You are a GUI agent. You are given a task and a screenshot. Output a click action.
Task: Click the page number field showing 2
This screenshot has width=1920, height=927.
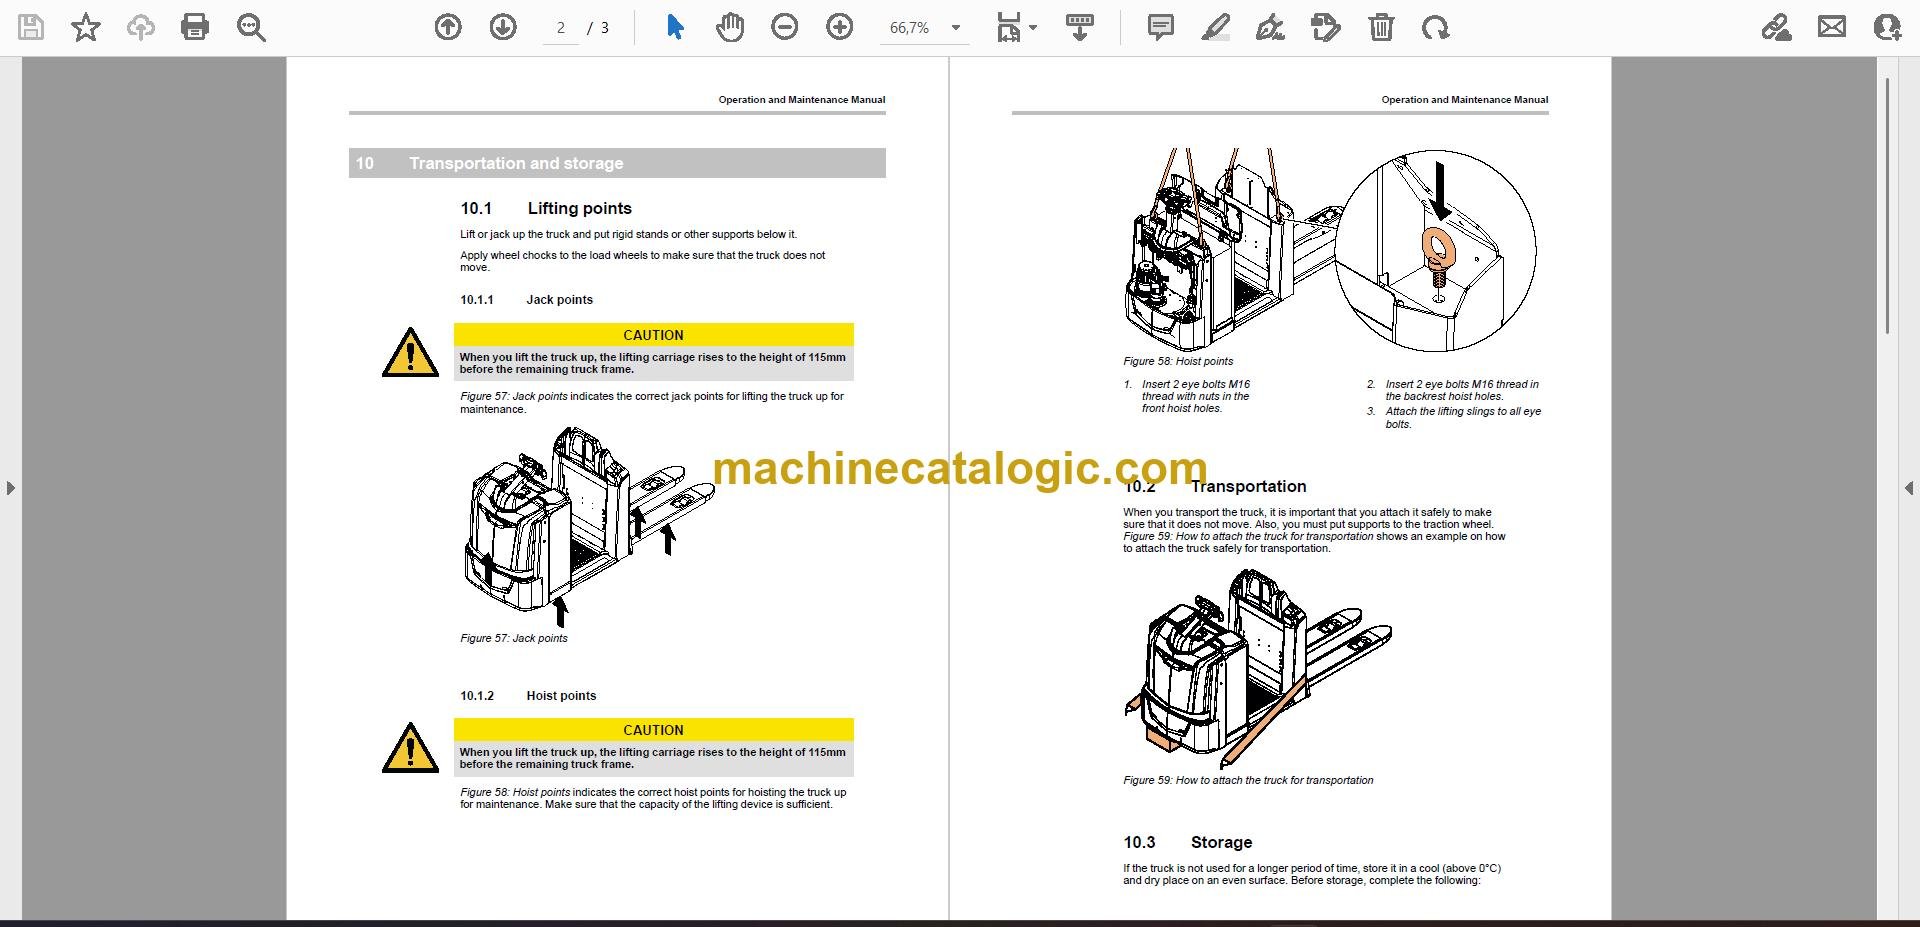tap(561, 28)
